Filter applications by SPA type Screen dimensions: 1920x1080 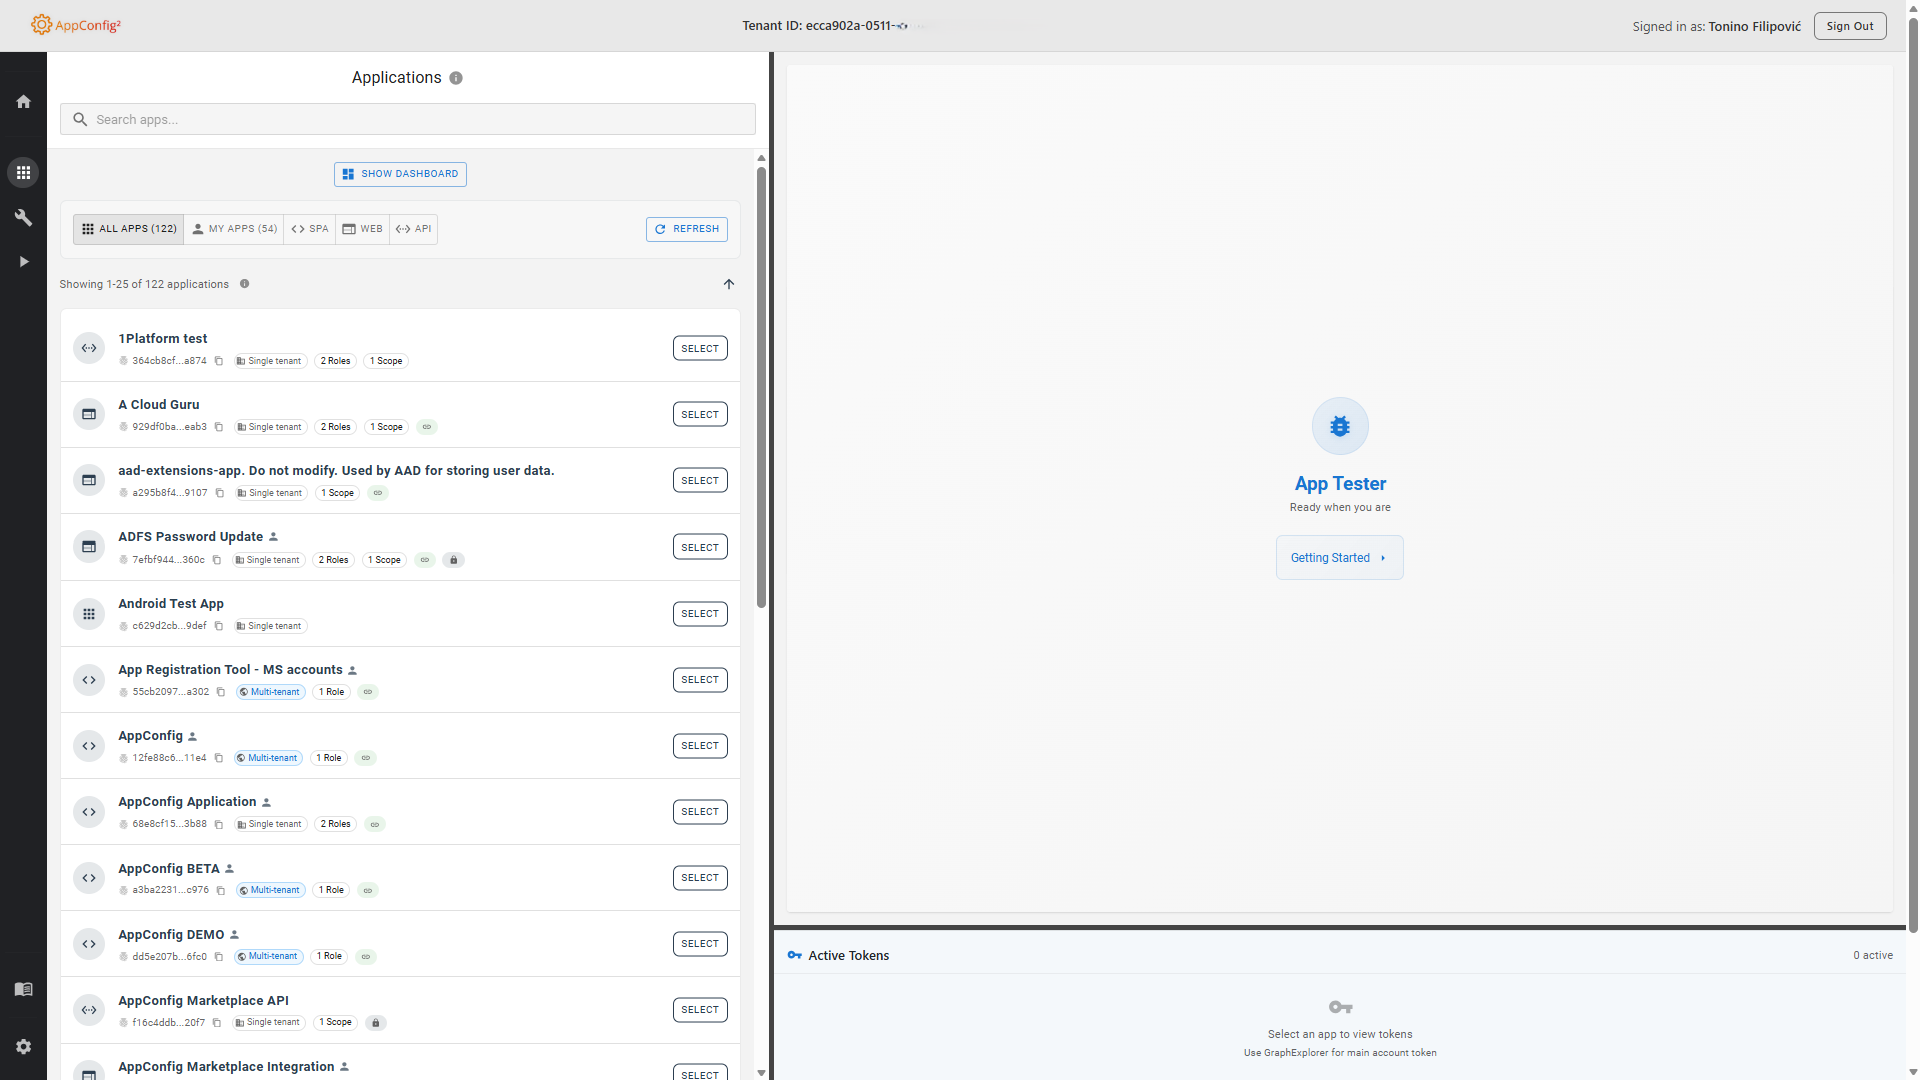pyautogui.click(x=310, y=229)
